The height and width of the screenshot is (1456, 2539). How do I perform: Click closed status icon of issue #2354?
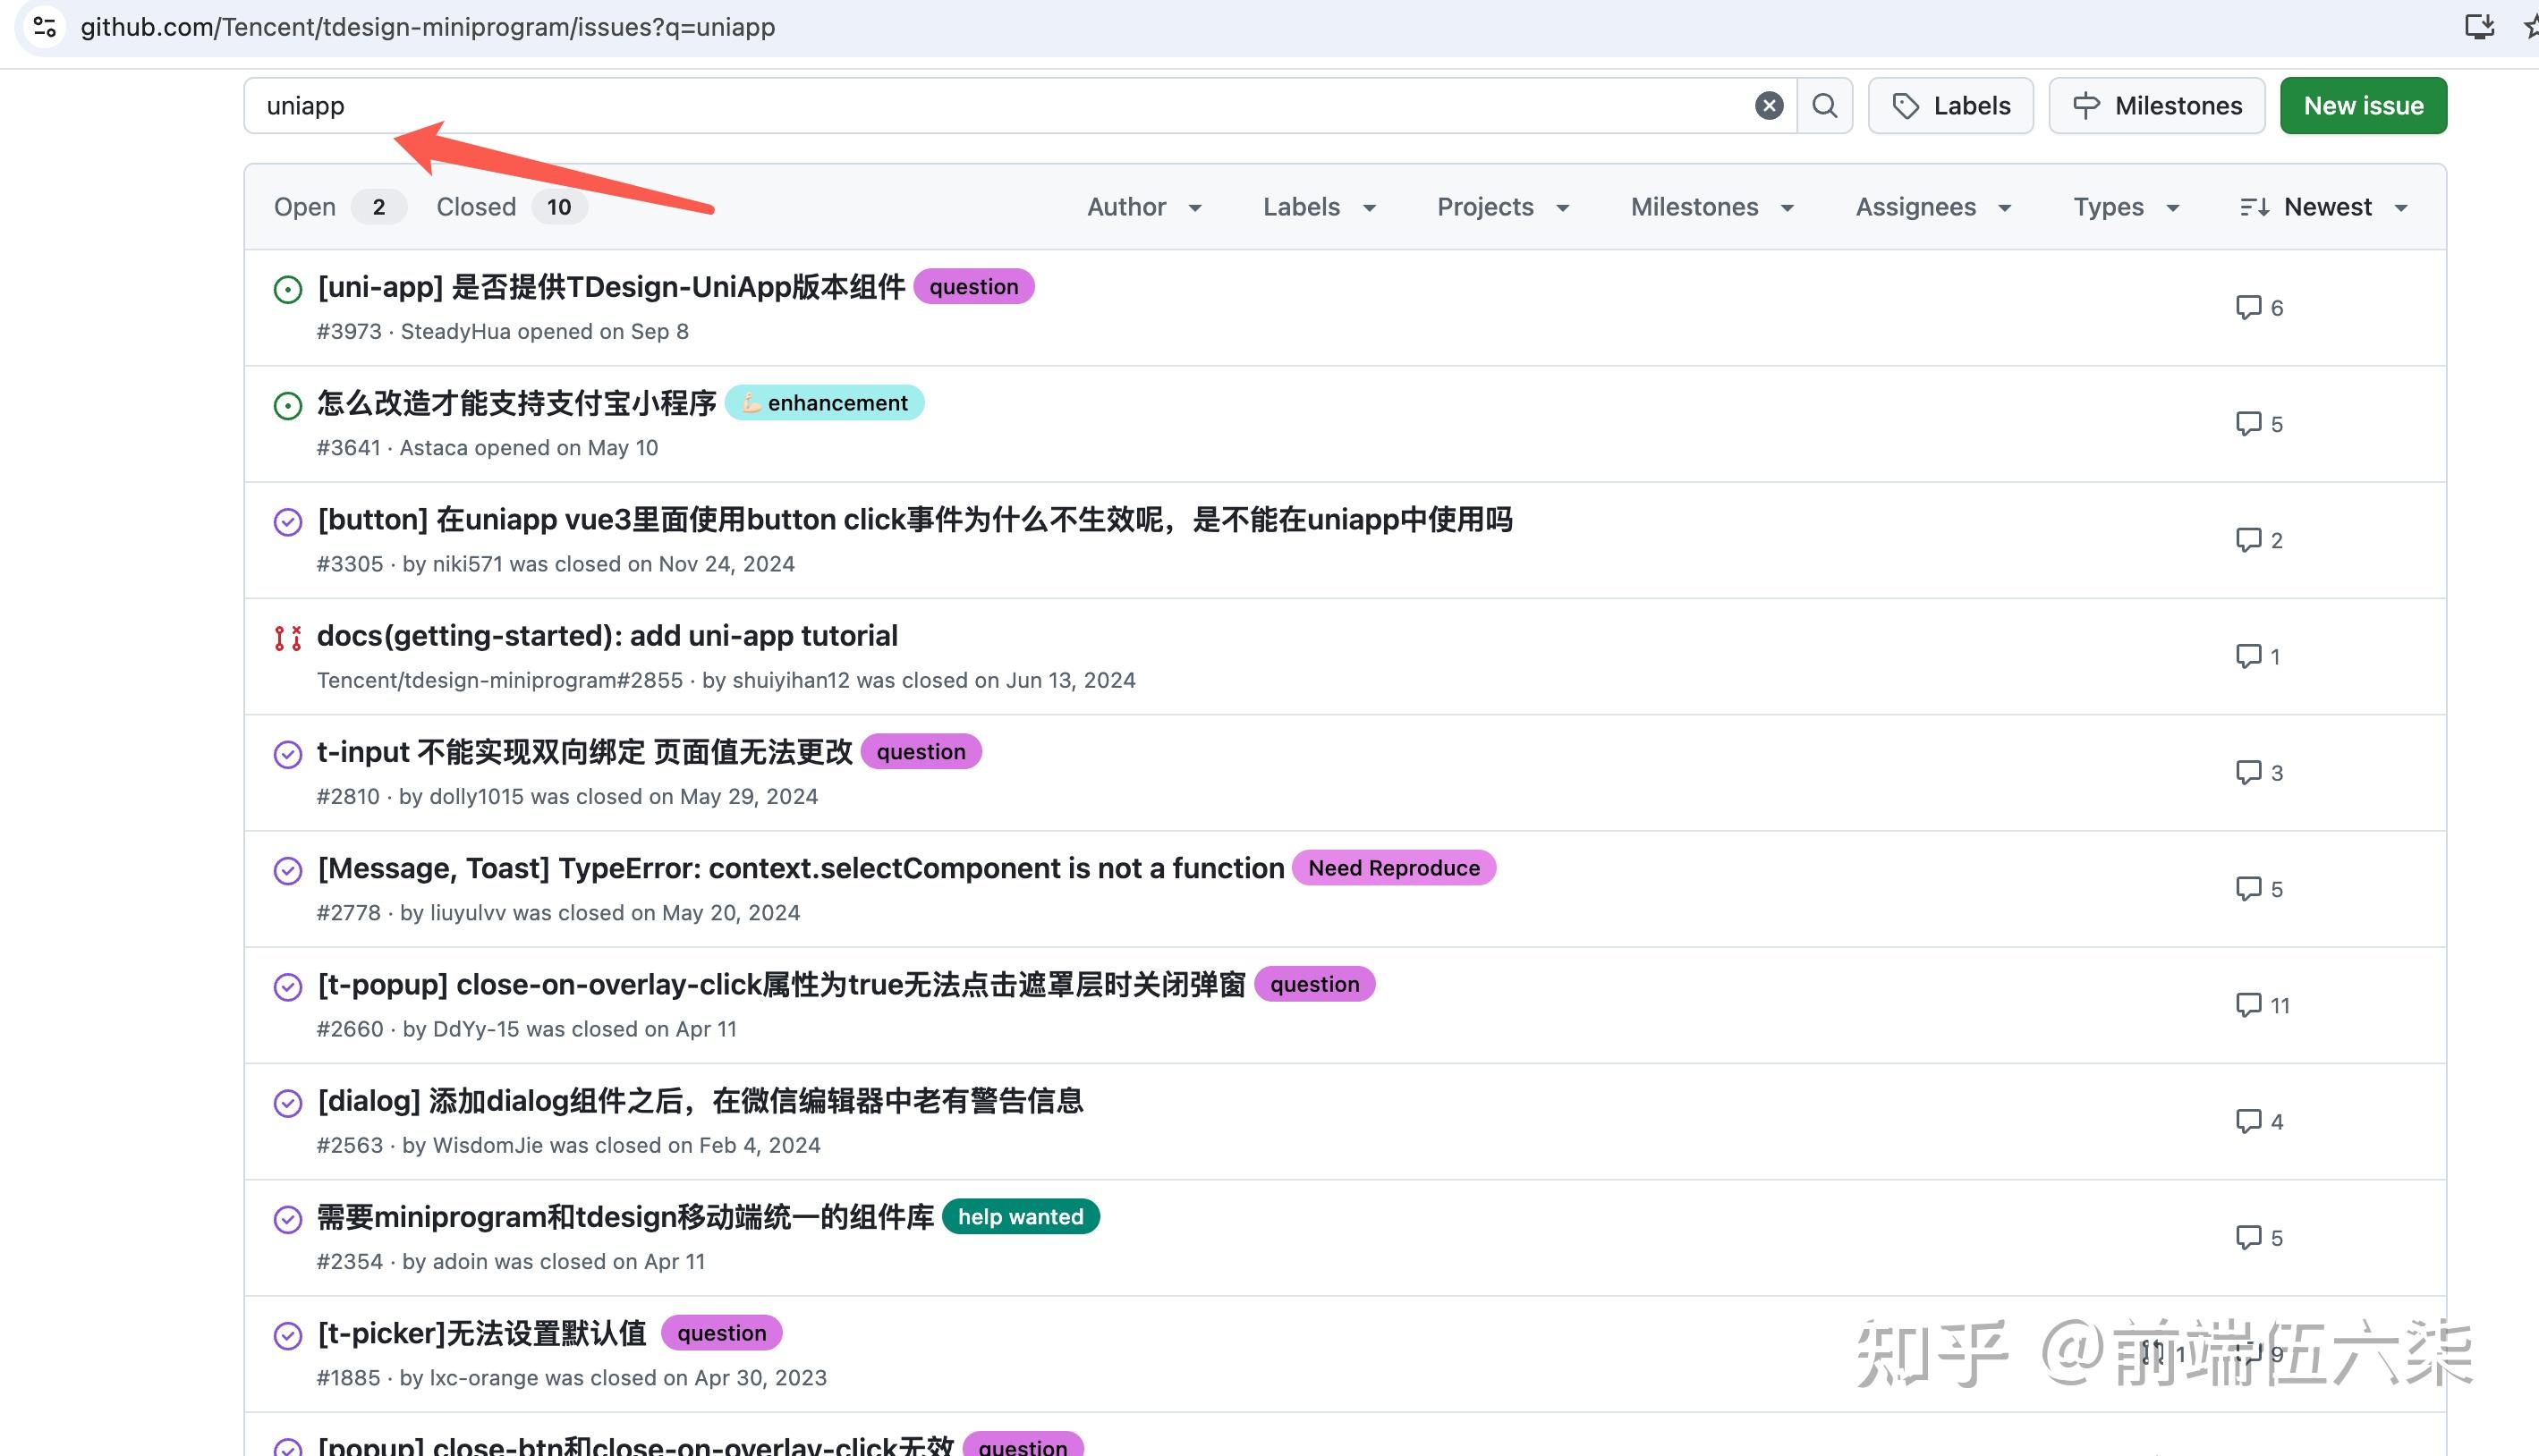click(x=288, y=1220)
